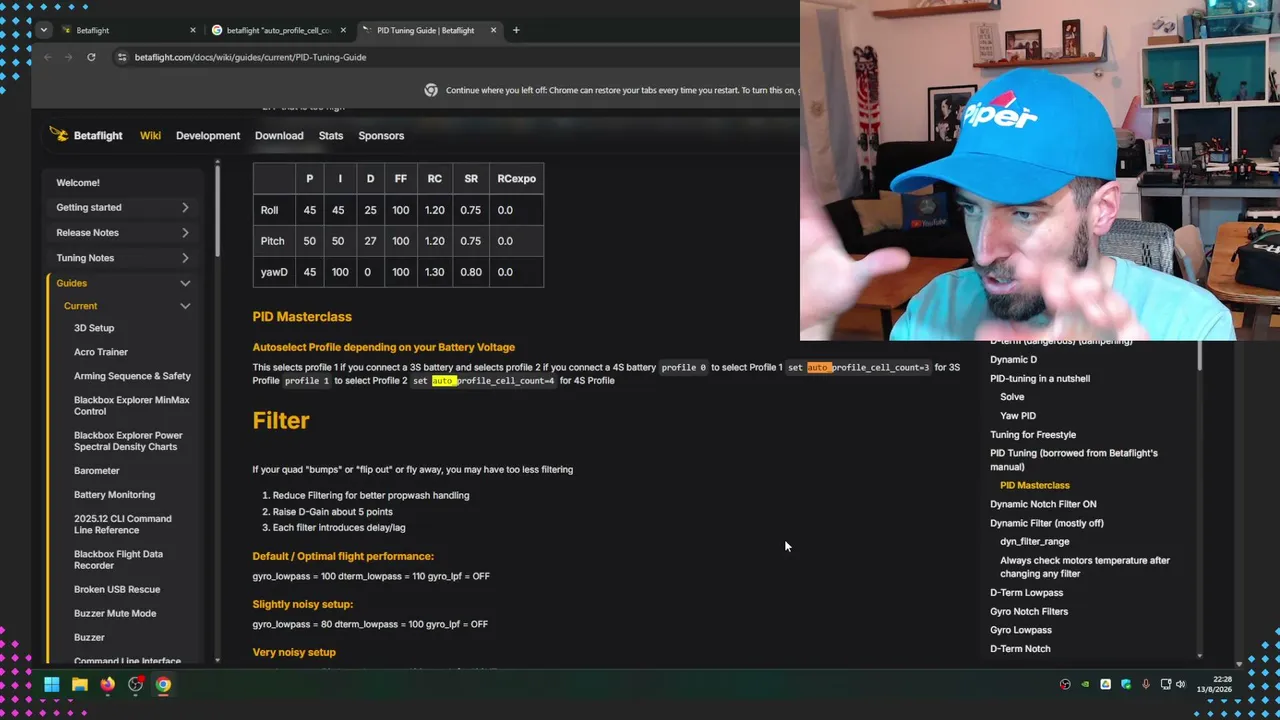Image resolution: width=1280 pixels, height=720 pixels.
Task: Close the Betaflight first tab
Action: pos(193,30)
